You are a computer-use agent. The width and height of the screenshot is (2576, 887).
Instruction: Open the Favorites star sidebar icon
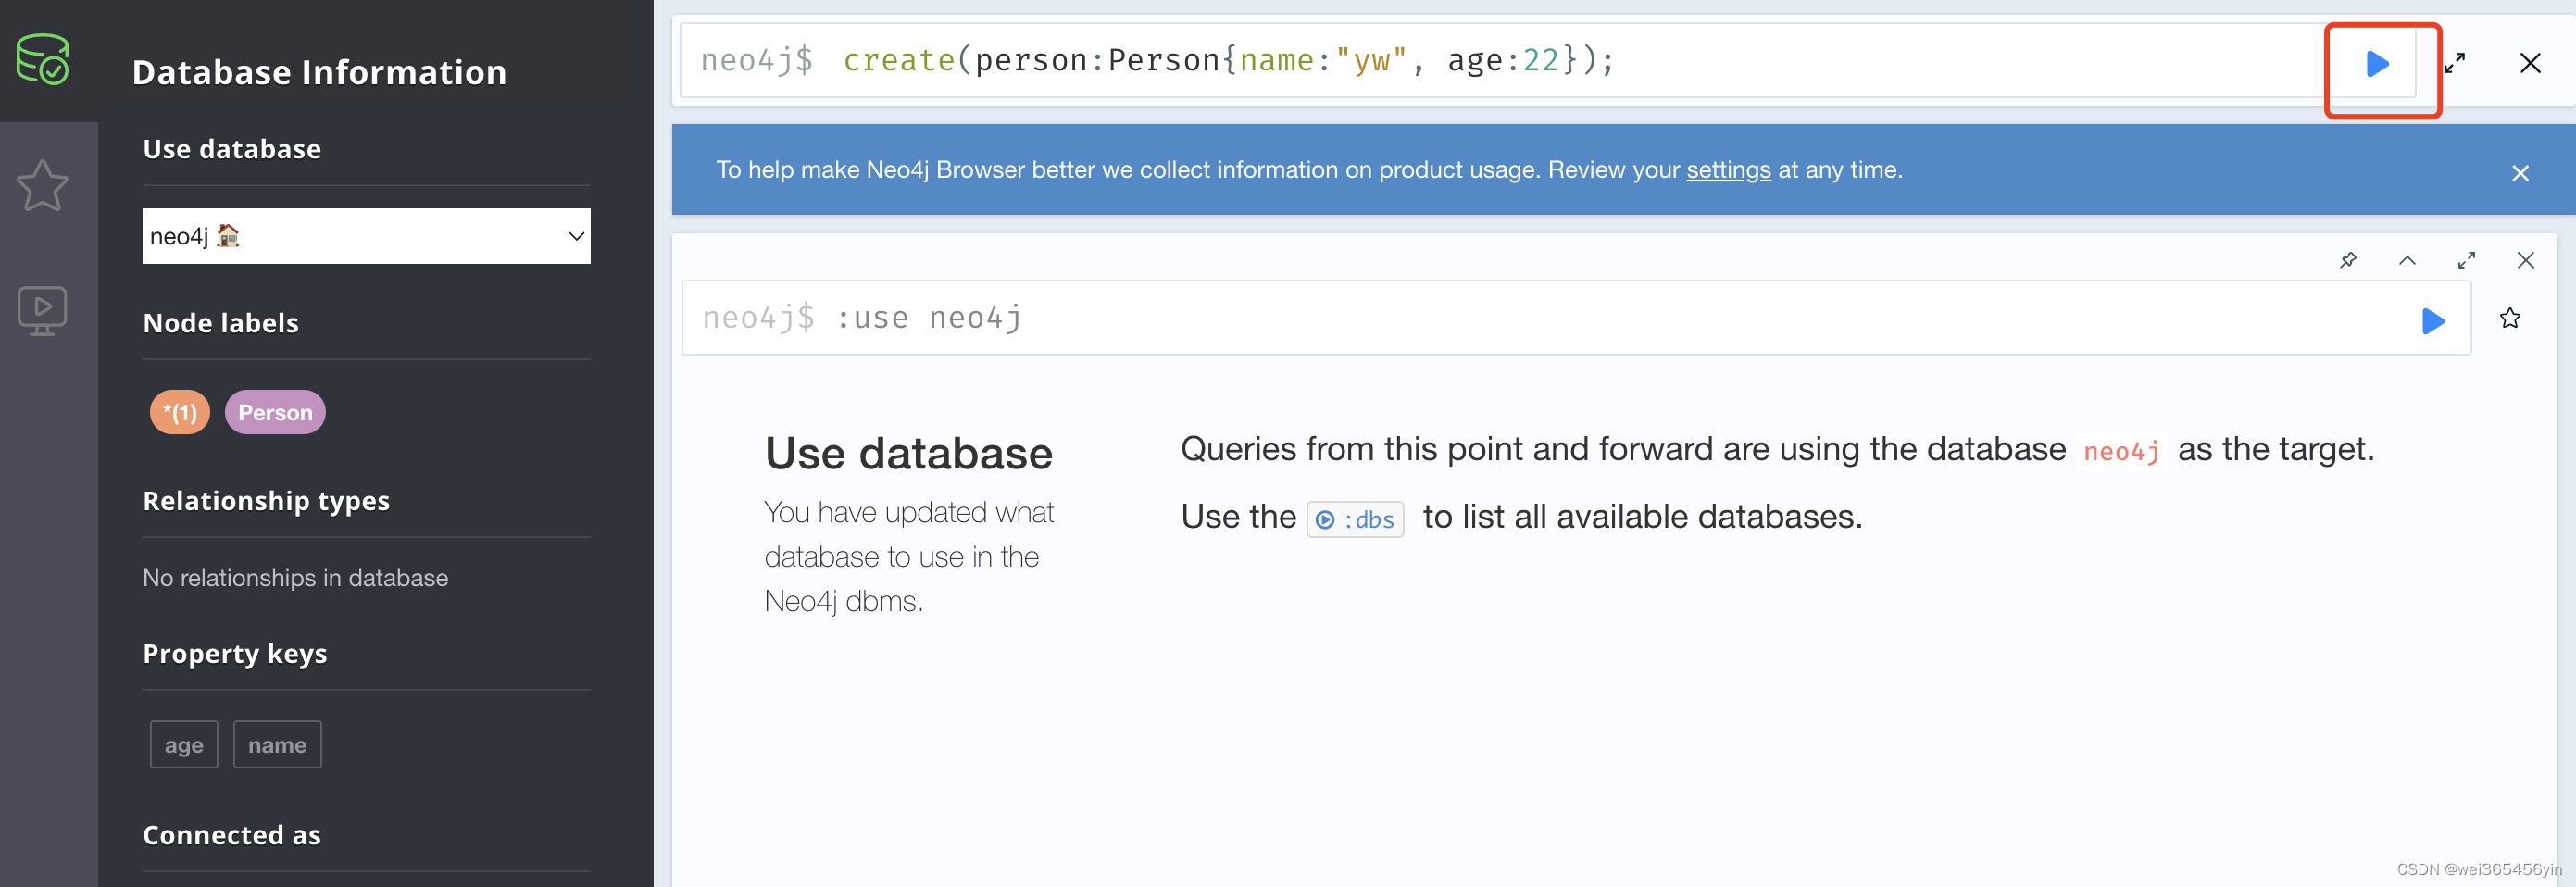[x=43, y=186]
